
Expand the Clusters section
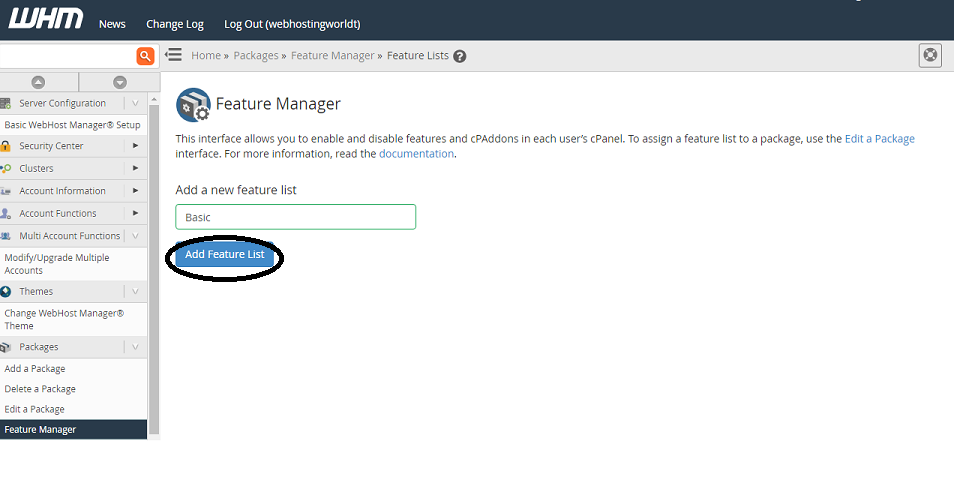pyautogui.click(x=135, y=168)
